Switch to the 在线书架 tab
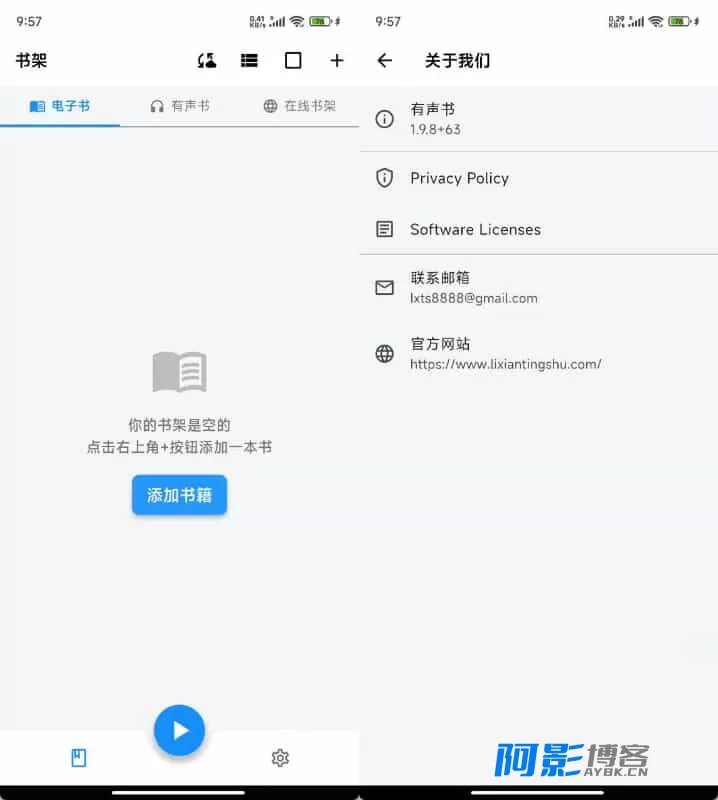Viewport: 718px width, 800px height. click(300, 106)
